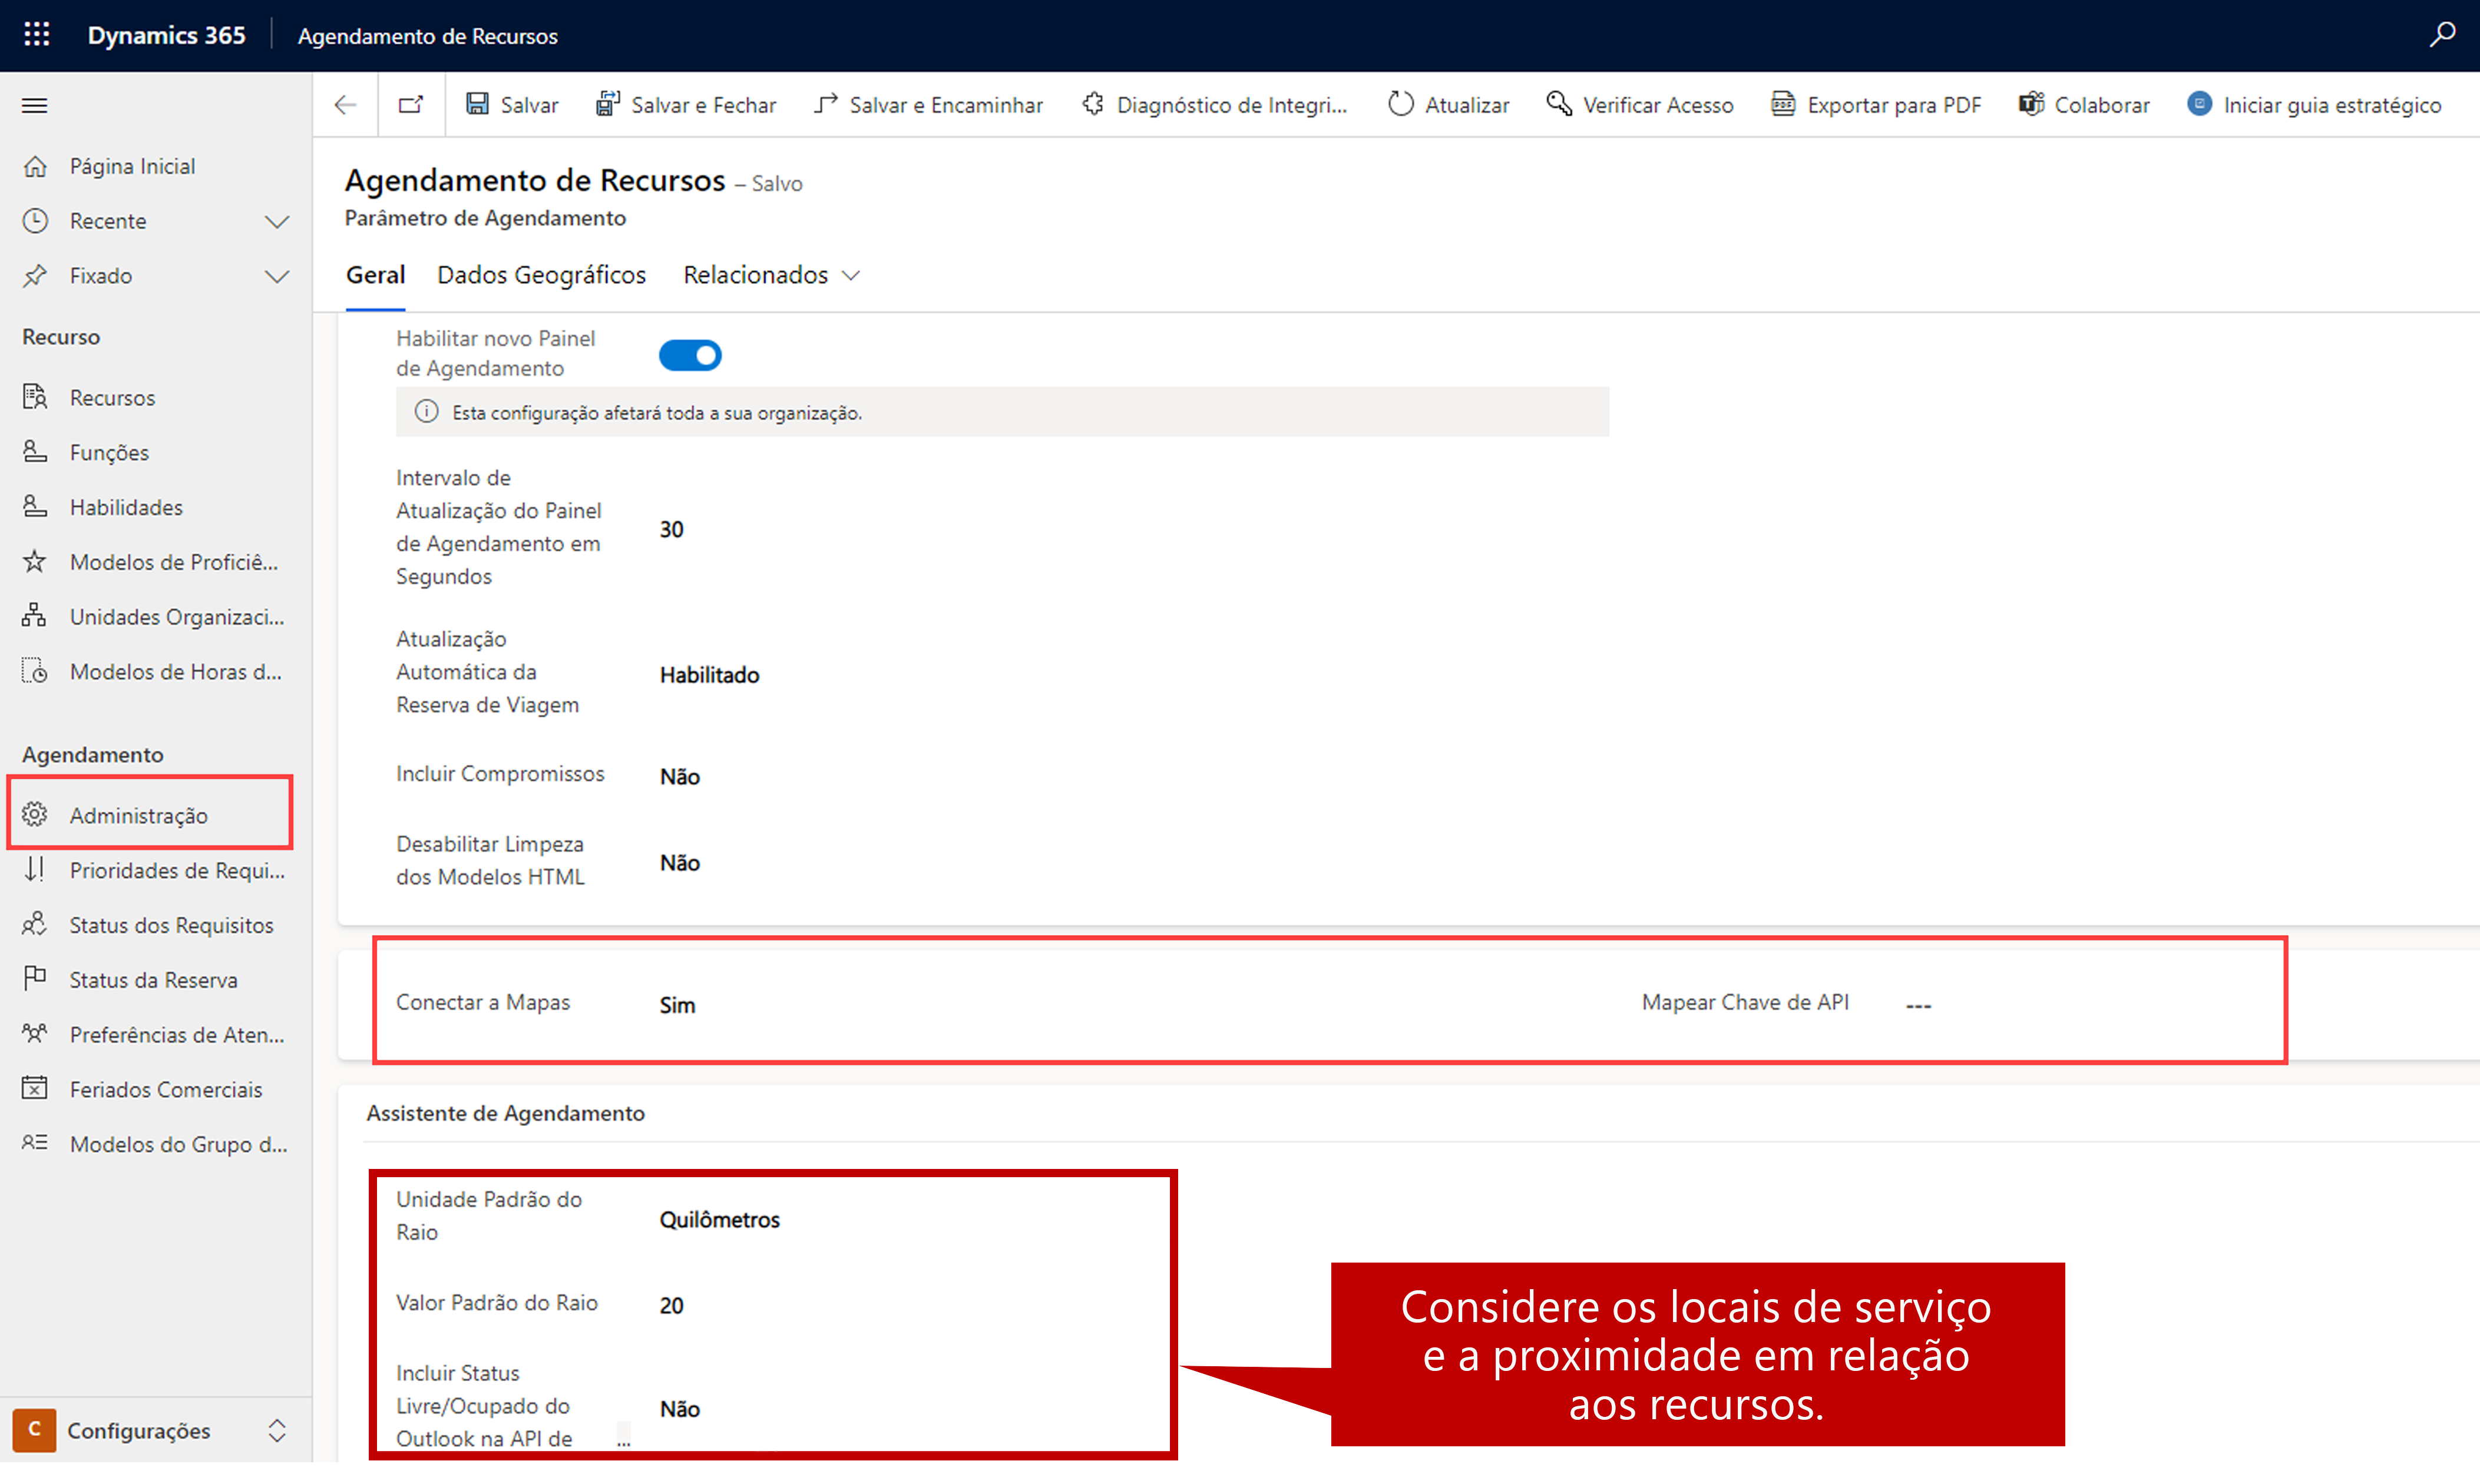The width and height of the screenshot is (2480, 1484).
Task: Click the Status da Reserva flag icon
Action: tap(35, 978)
